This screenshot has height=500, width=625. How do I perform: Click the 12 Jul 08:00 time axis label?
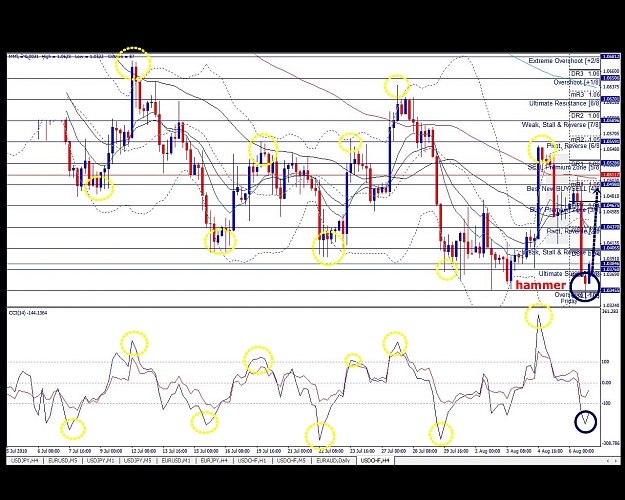(x=143, y=451)
